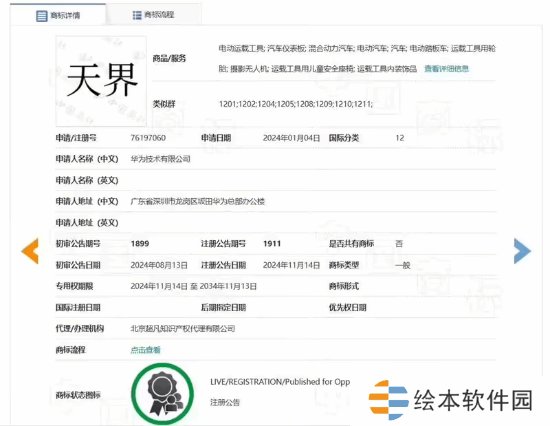Image resolution: width=550 pixels, height=426 pixels.
Task: Click the green registration status badge icon
Action: point(162,394)
